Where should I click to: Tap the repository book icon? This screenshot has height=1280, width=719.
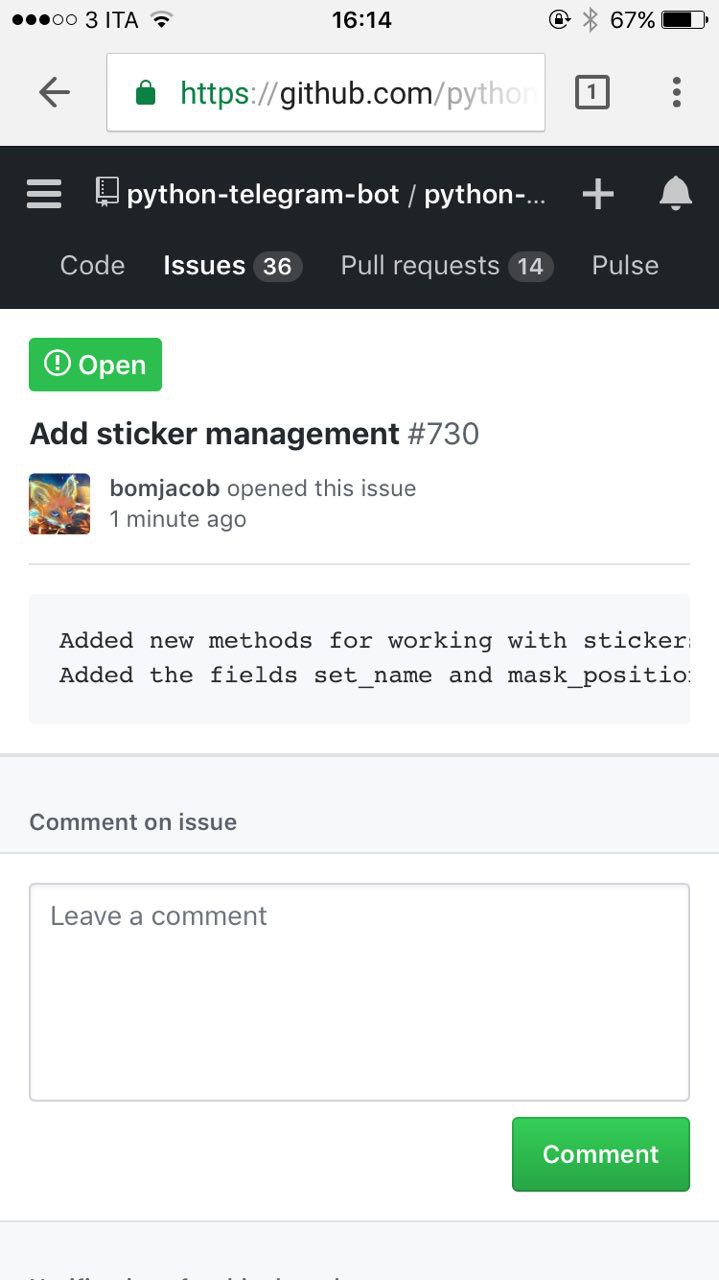point(107,192)
